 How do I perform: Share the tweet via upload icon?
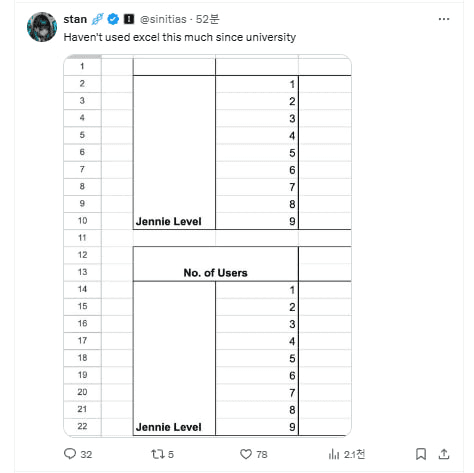(444, 454)
